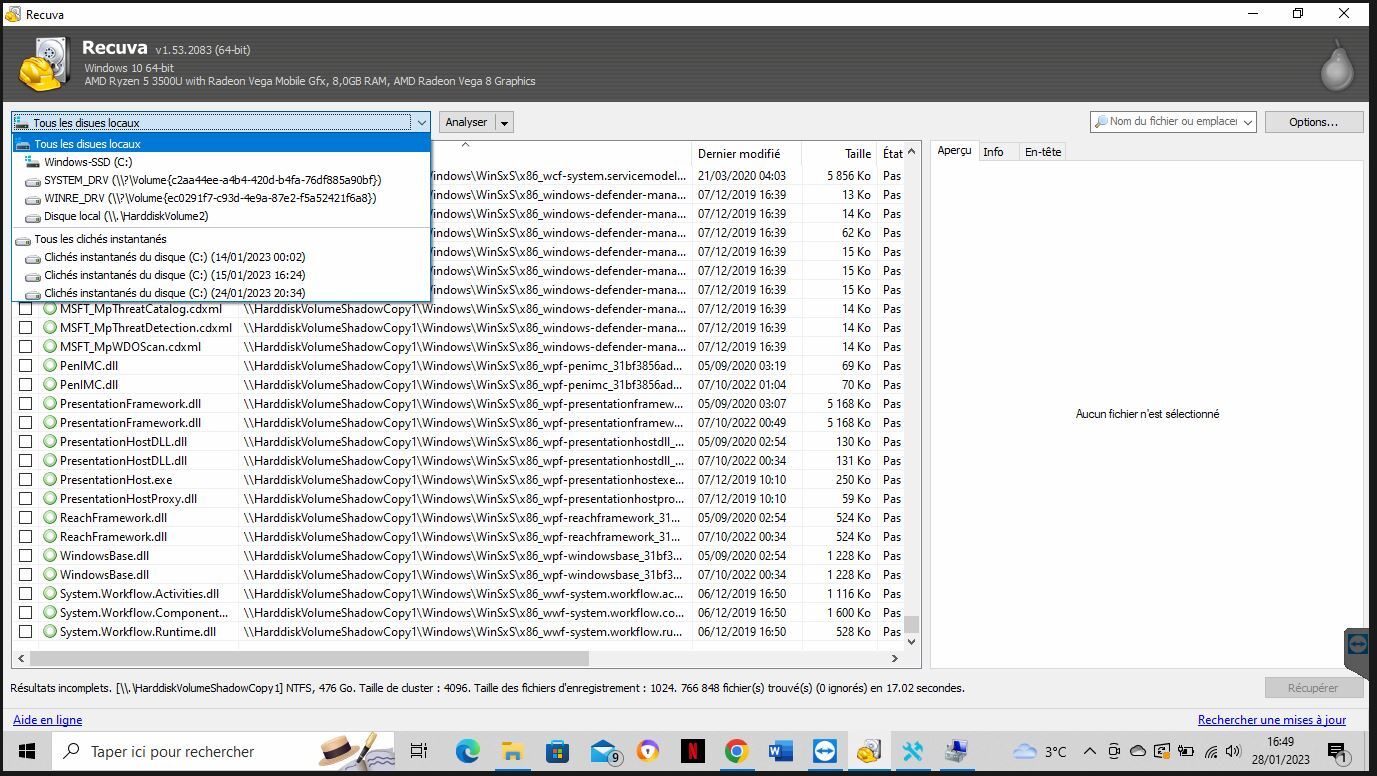Open File Explorer from the taskbar
1377x776 pixels.
click(512, 751)
